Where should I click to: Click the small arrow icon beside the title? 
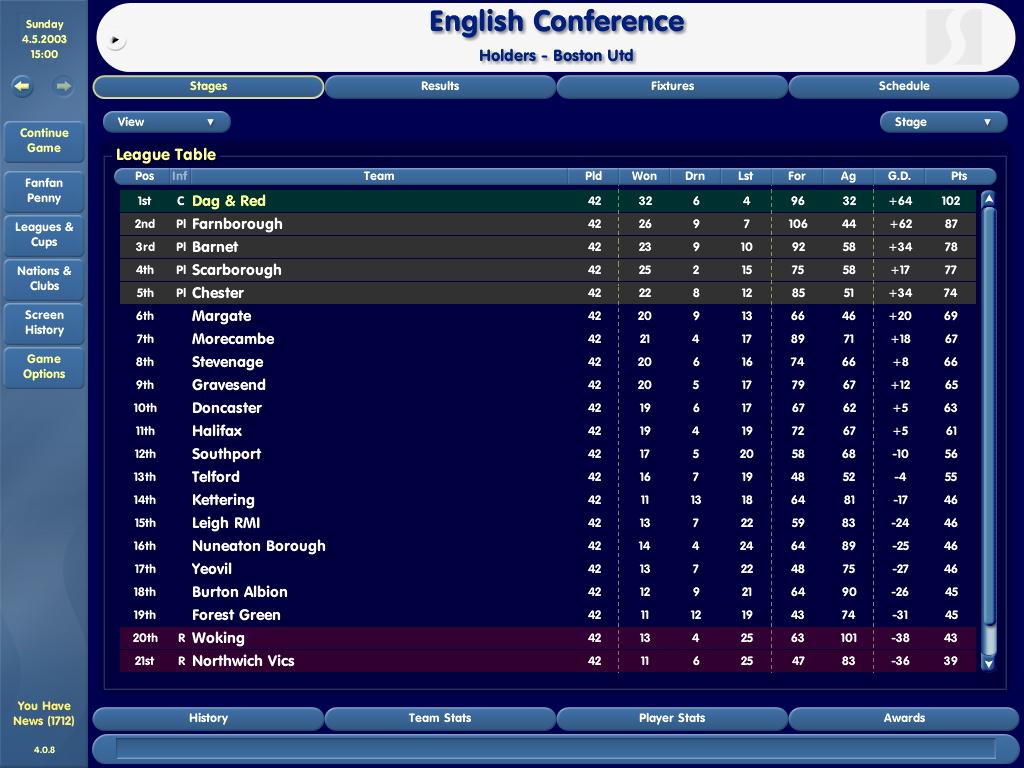click(x=116, y=41)
